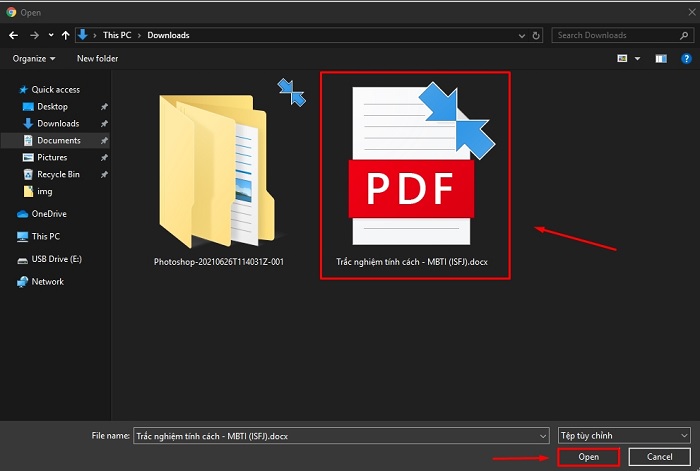Image resolution: width=700 pixels, height=471 pixels.
Task: Open the view options dropdown arrow
Action: pos(638,59)
